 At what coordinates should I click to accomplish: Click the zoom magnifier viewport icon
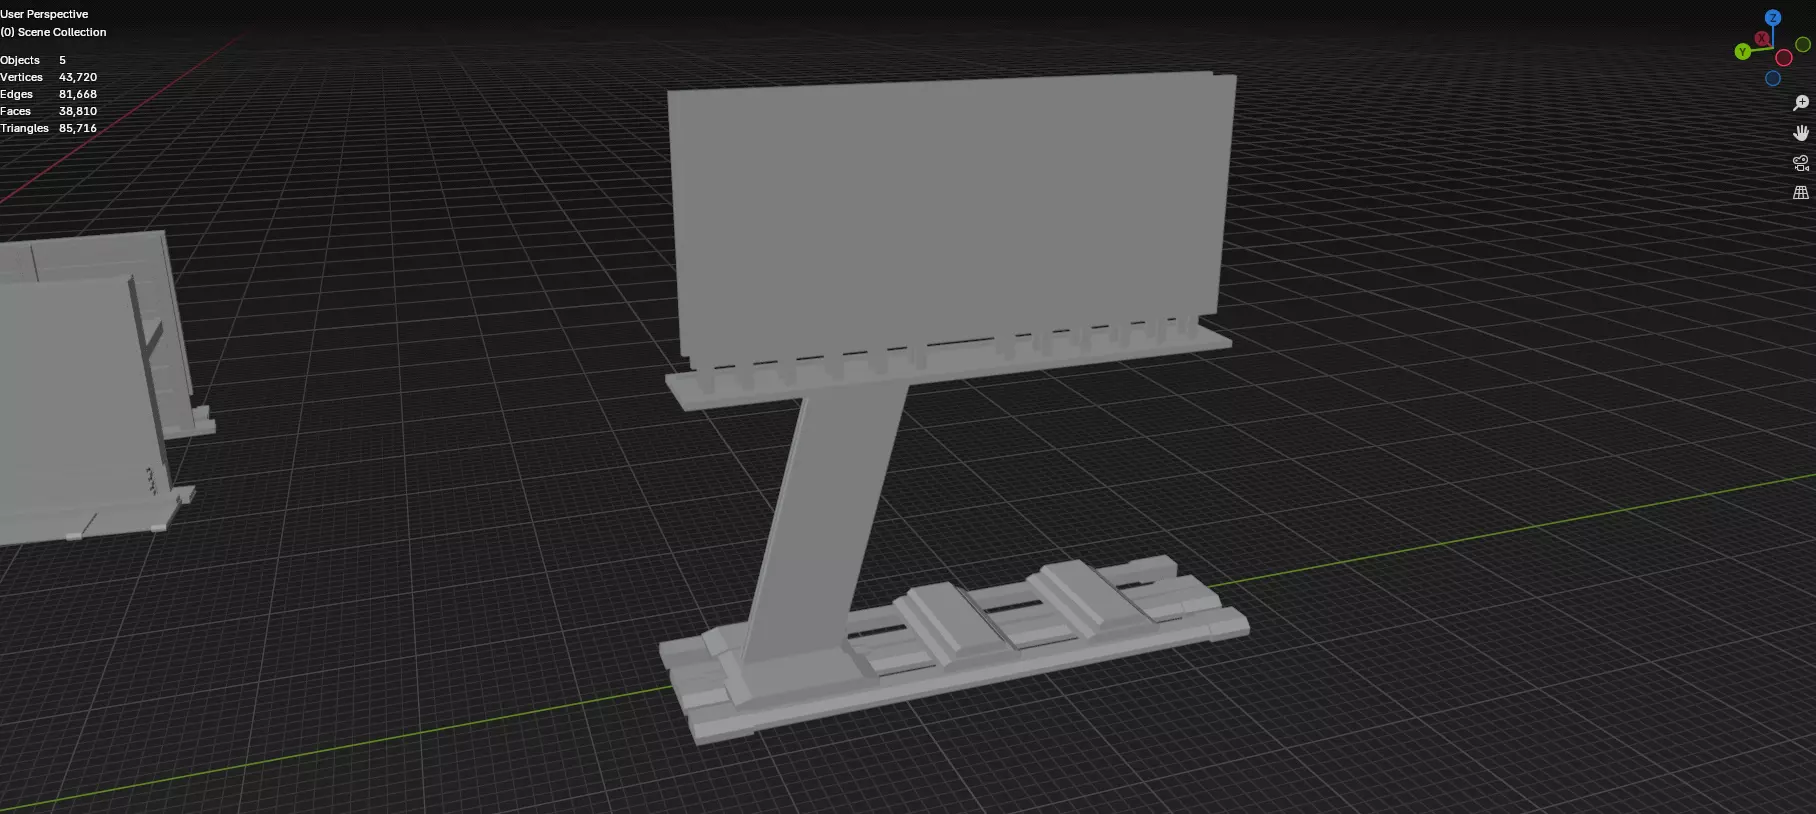[1801, 103]
